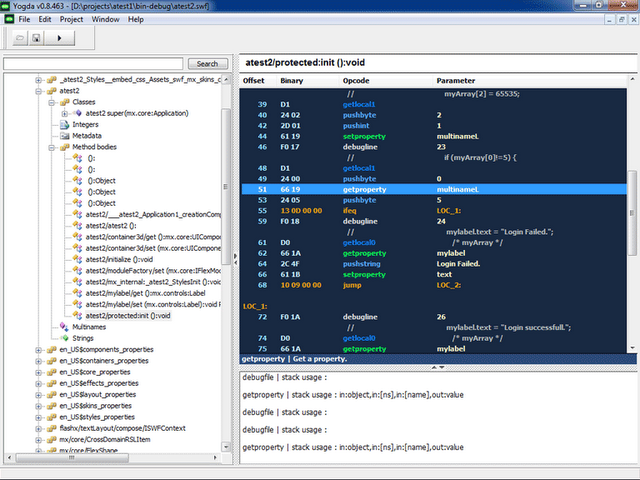Expand the atest2 super class entry
This screenshot has width=640, height=480.
coord(65,114)
